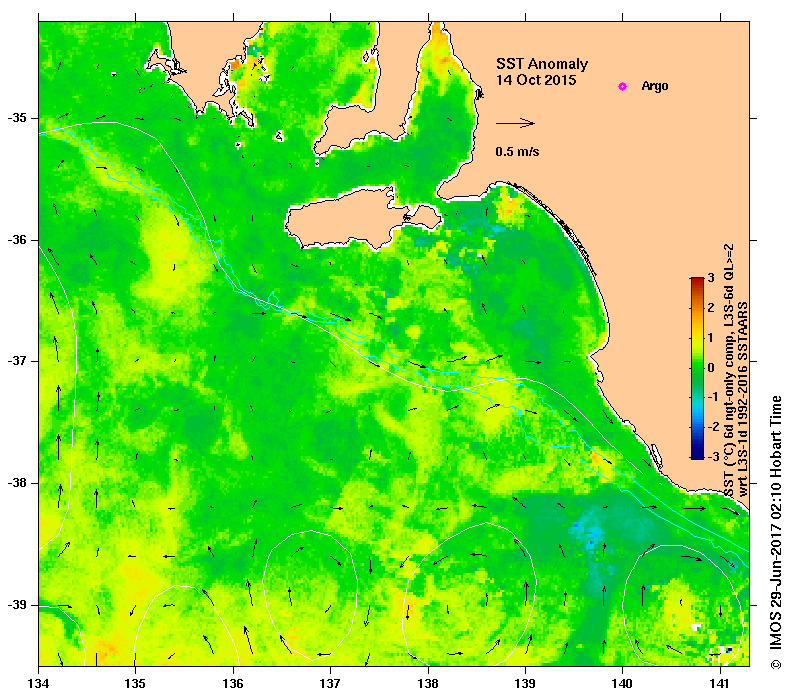This screenshot has height=700, width=791.
Task: Click the IMOS copyright timestamp text
Action: click(x=775, y=533)
